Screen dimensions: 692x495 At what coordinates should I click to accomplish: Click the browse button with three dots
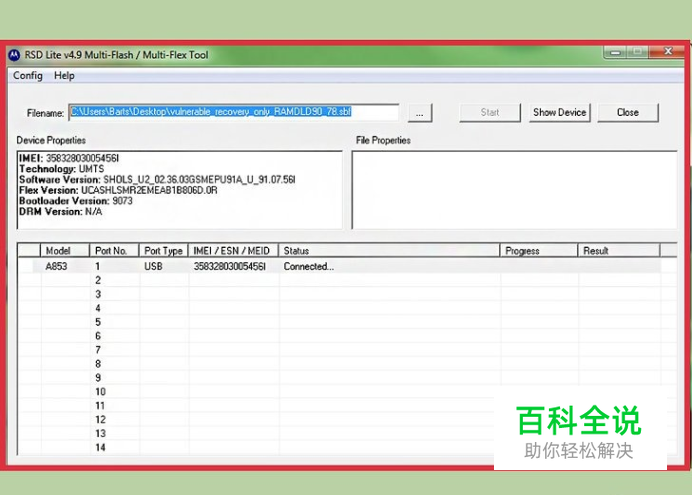(420, 113)
